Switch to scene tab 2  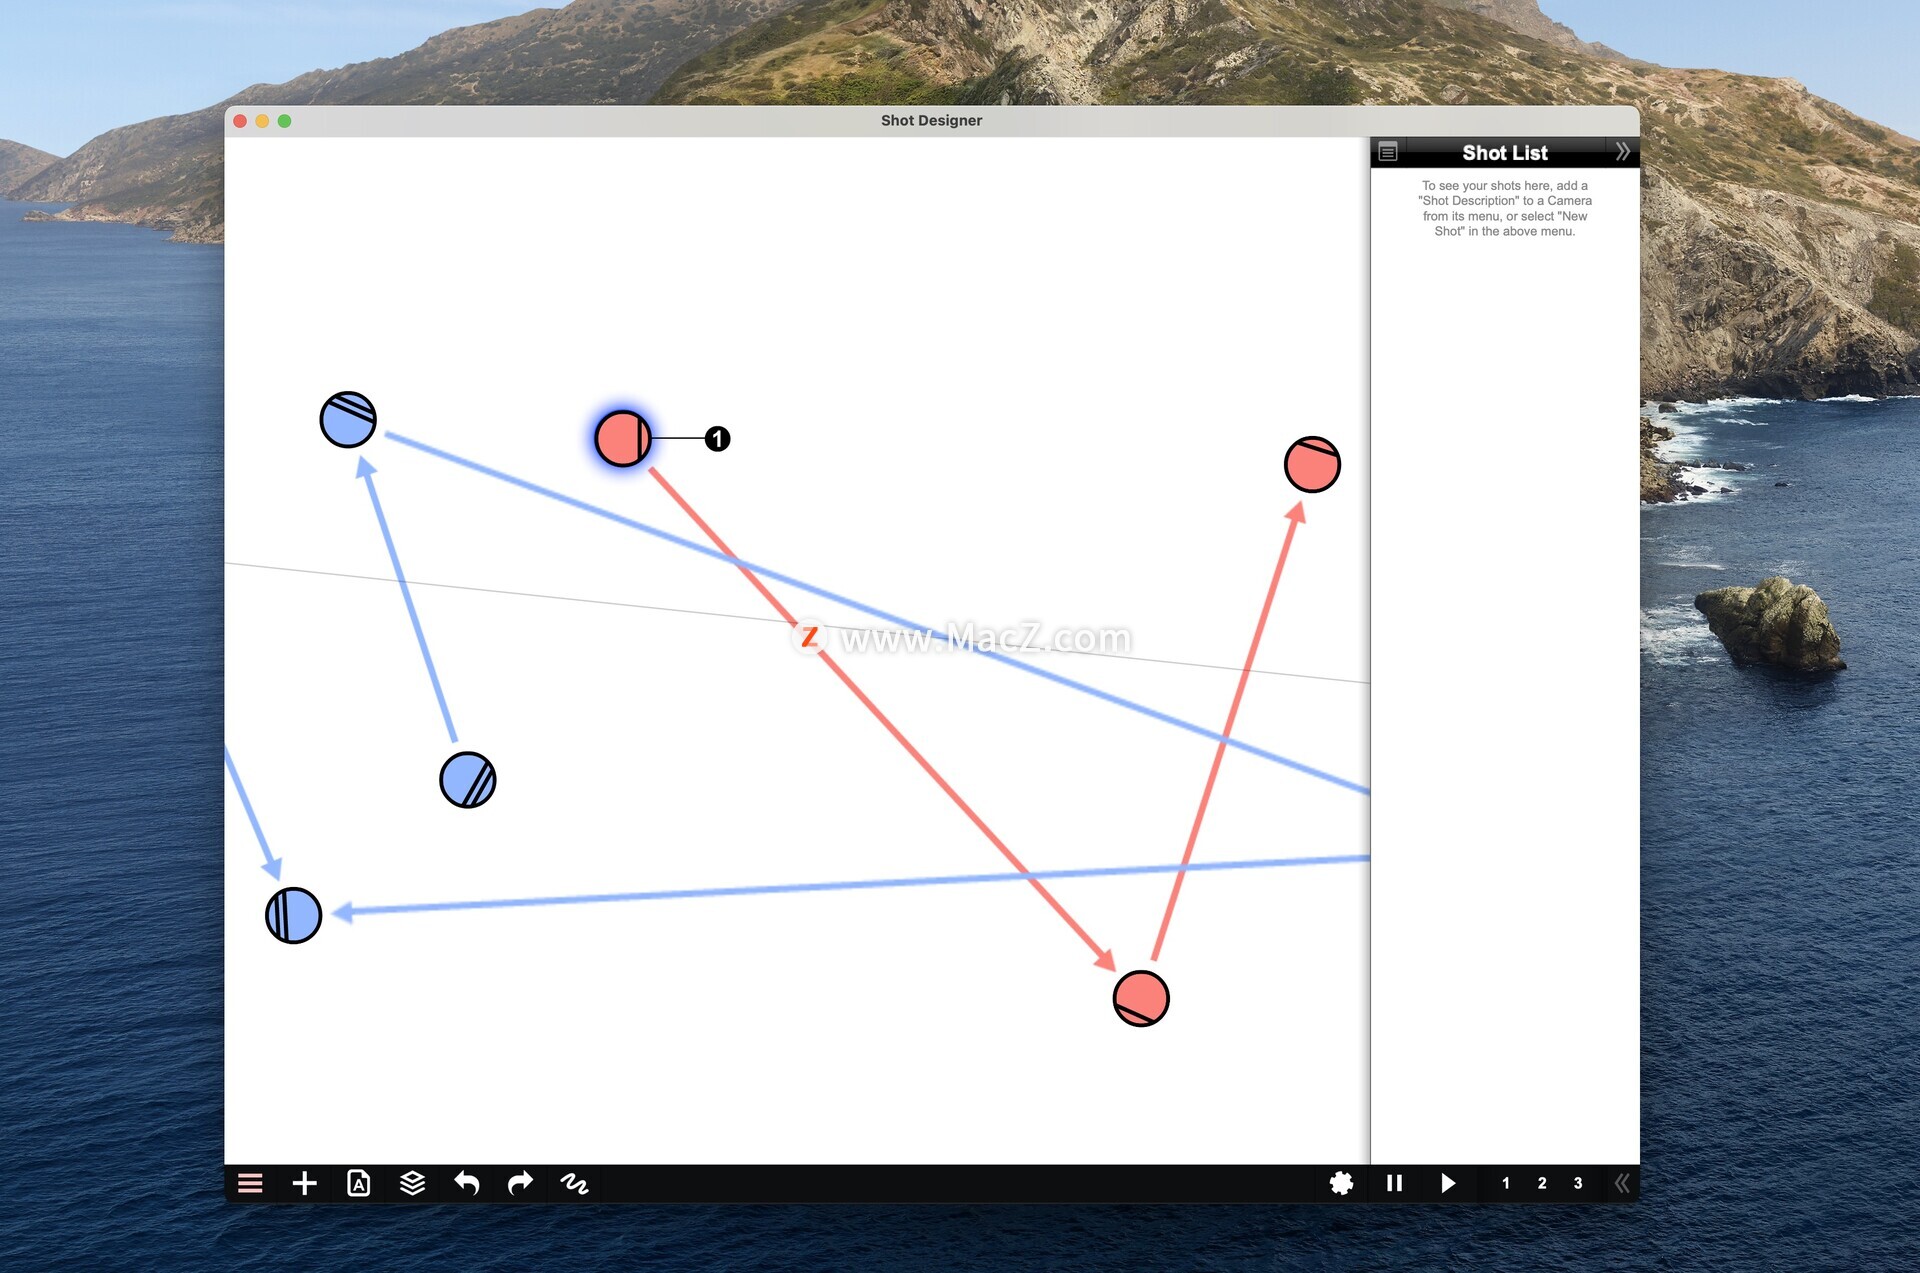(1541, 1183)
